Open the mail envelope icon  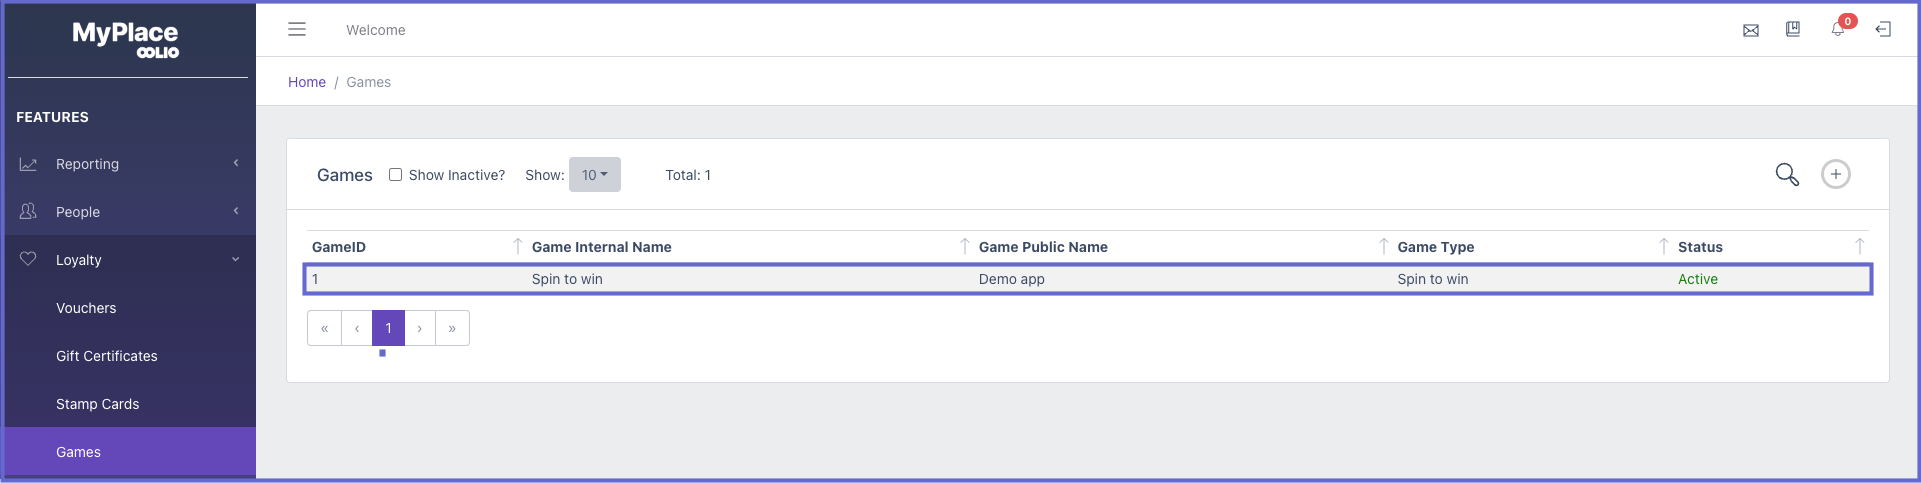[x=1751, y=30]
